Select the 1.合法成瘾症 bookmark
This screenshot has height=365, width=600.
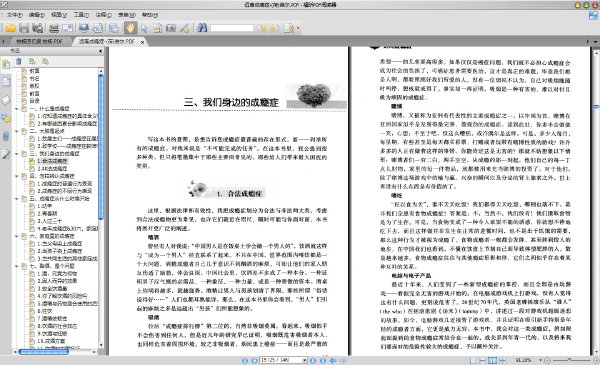pos(52,161)
